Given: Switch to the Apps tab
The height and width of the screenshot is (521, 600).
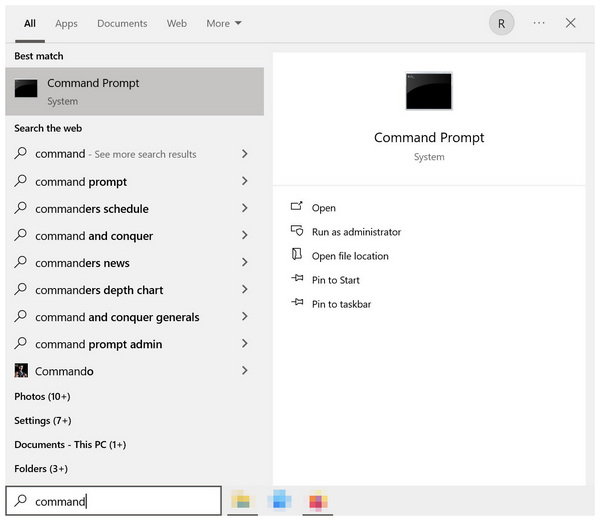Looking at the screenshot, I should pos(66,23).
